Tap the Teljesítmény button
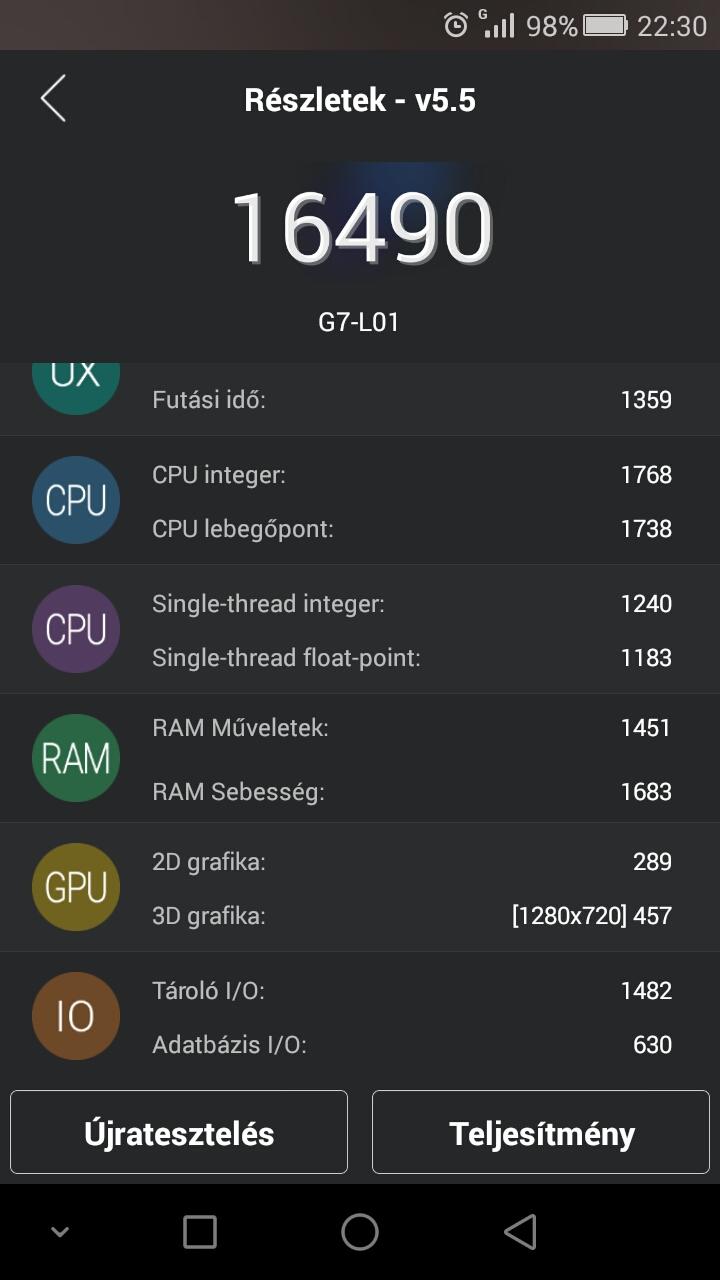The height and width of the screenshot is (1280, 720). [541, 1132]
